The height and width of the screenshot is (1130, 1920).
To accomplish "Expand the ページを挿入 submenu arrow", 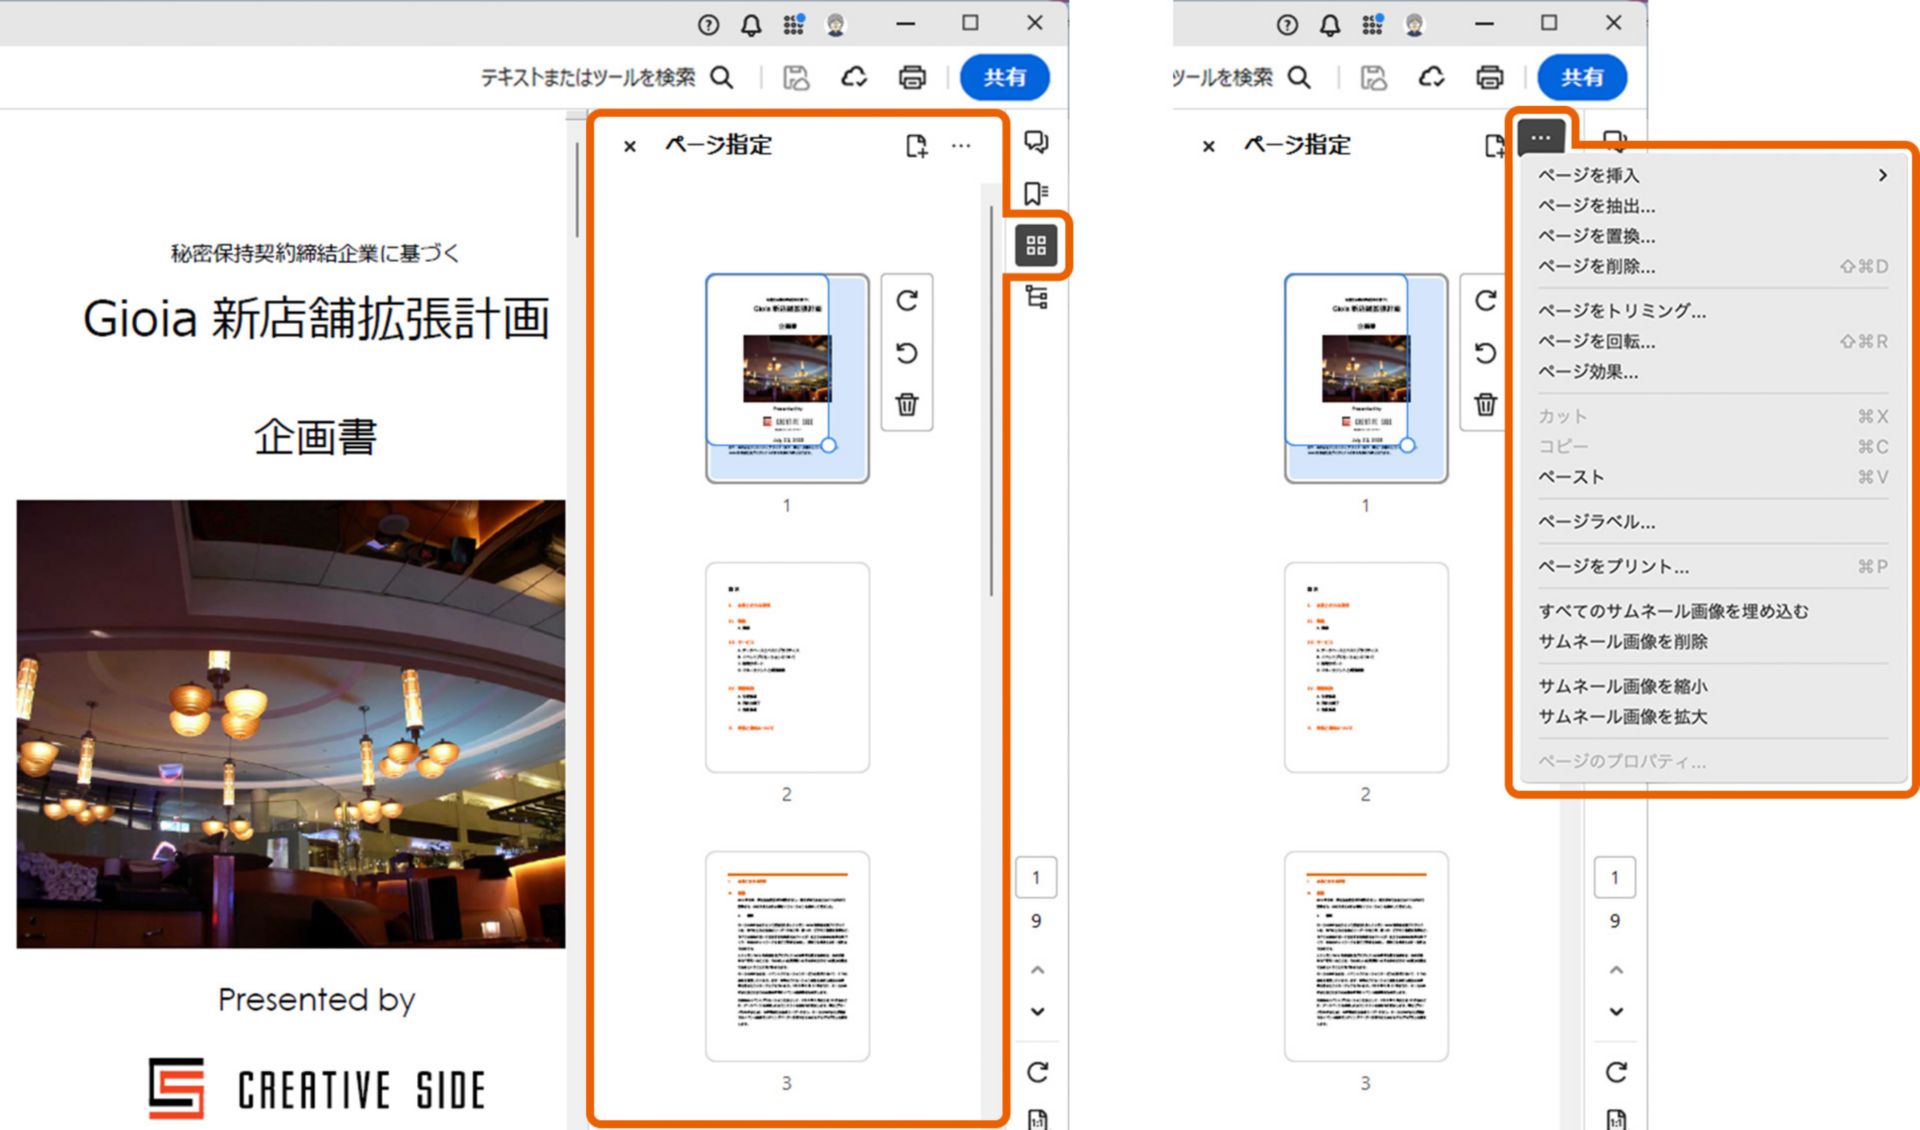I will (1882, 175).
